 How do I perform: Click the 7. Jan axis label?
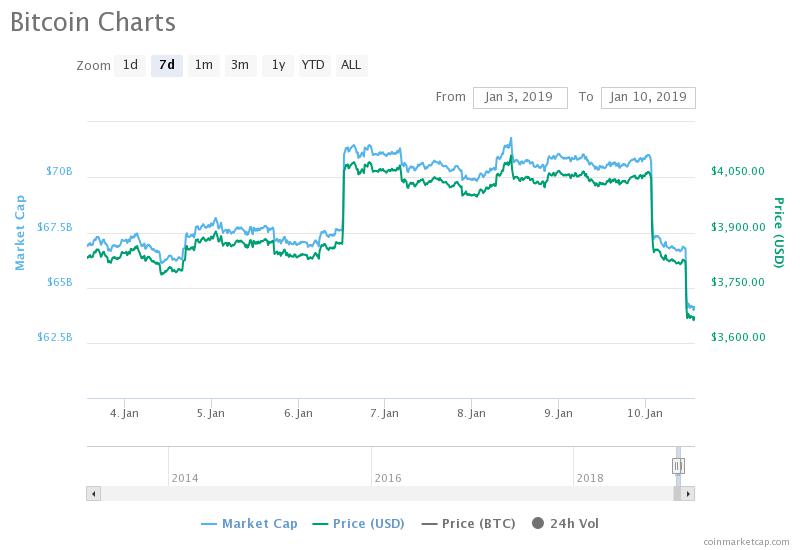[x=384, y=413]
